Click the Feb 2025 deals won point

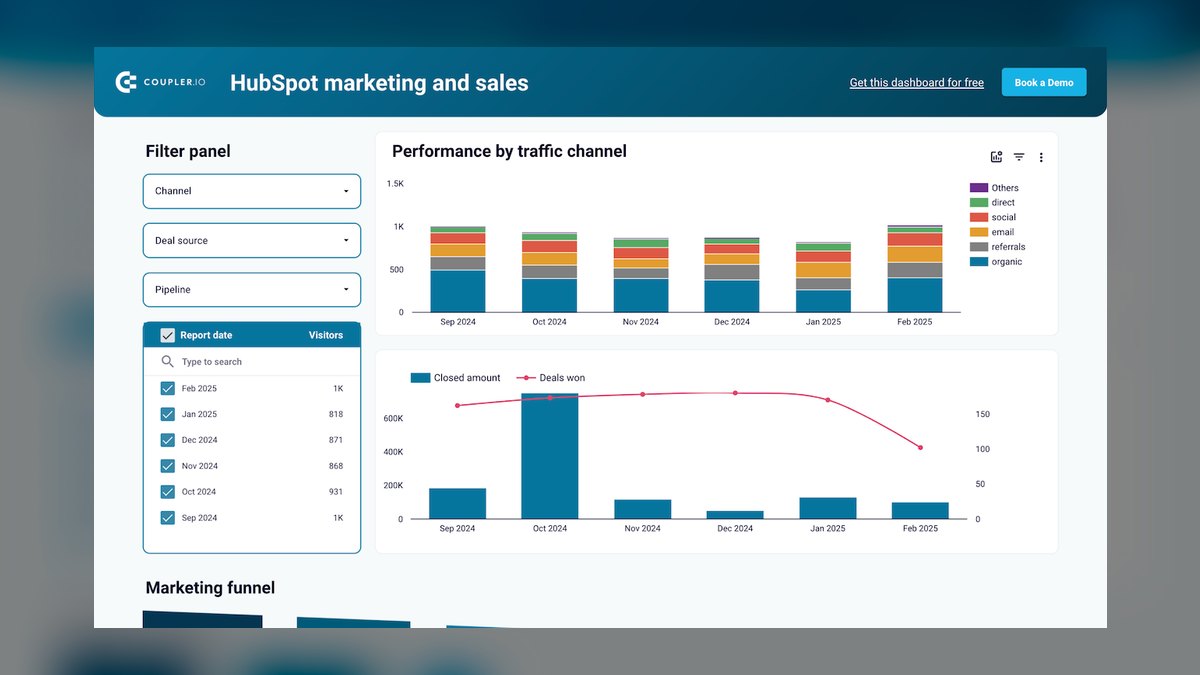pos(920,447)
